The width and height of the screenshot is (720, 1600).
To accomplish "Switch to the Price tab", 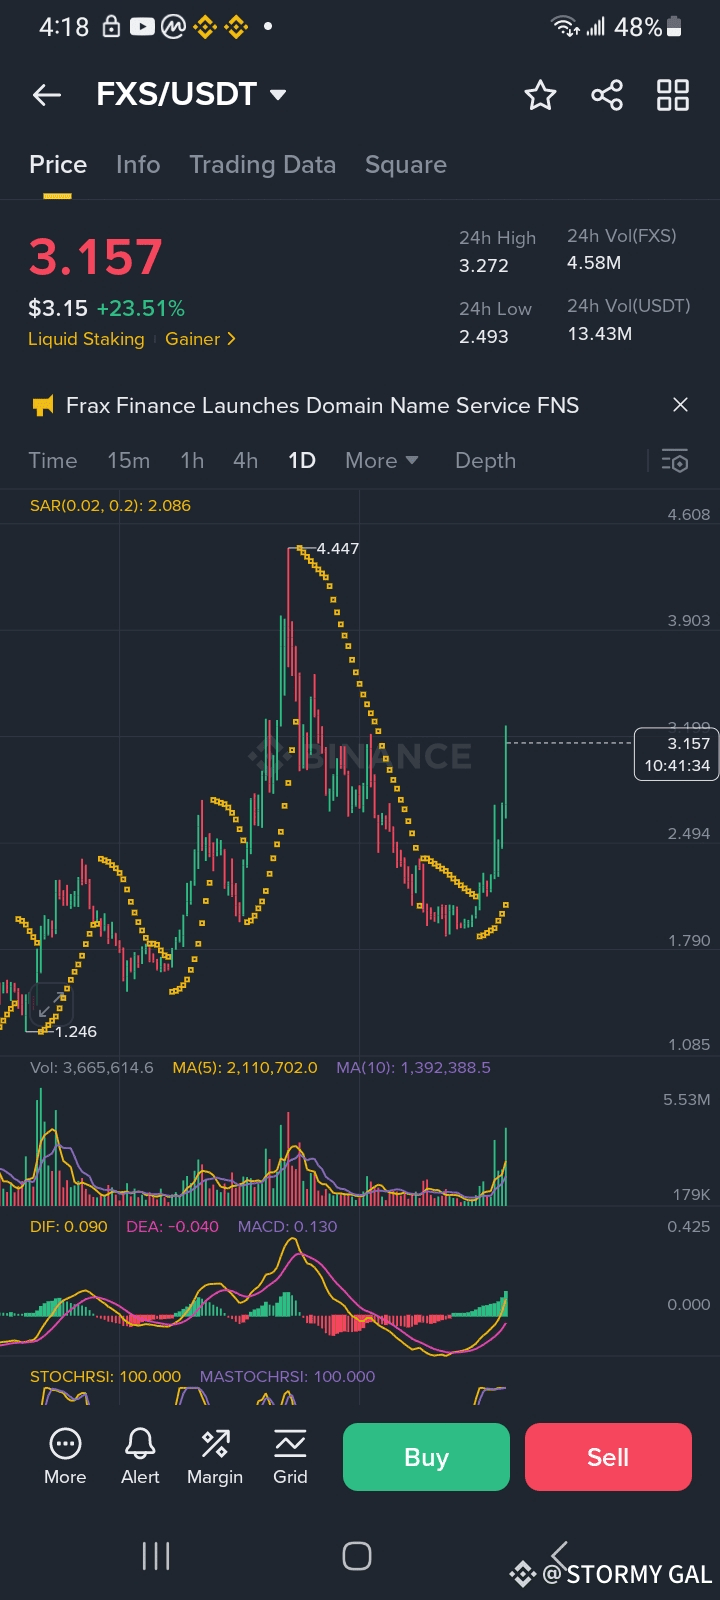I will tap(58, 165).
